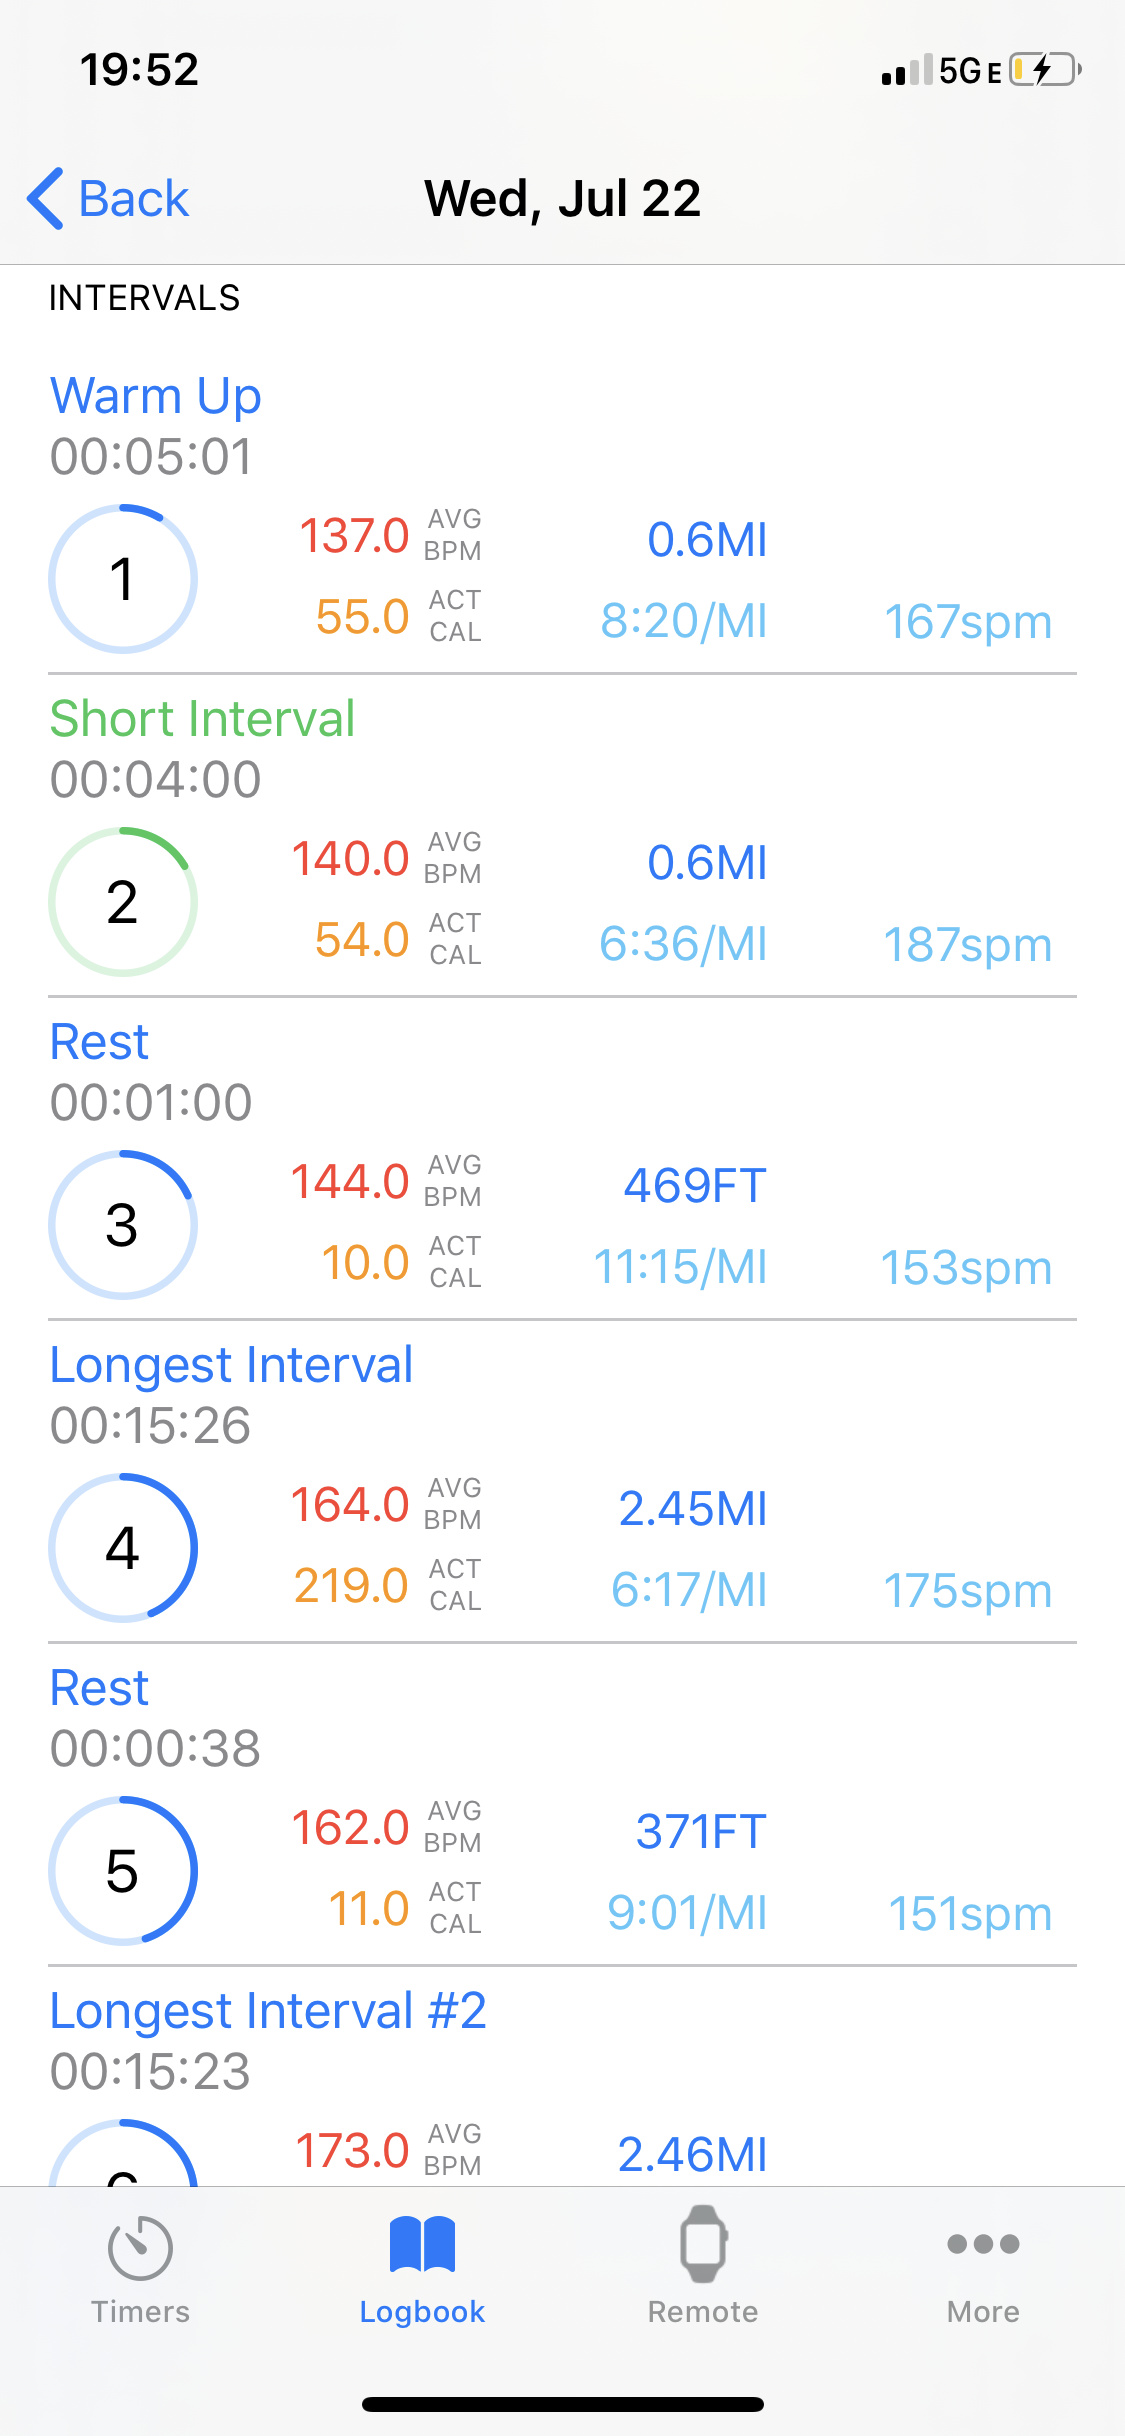This screenshot has width=1125, height=2436.
Task: Tap interval 3 progress circle
Action: (x=123, y=1225)
